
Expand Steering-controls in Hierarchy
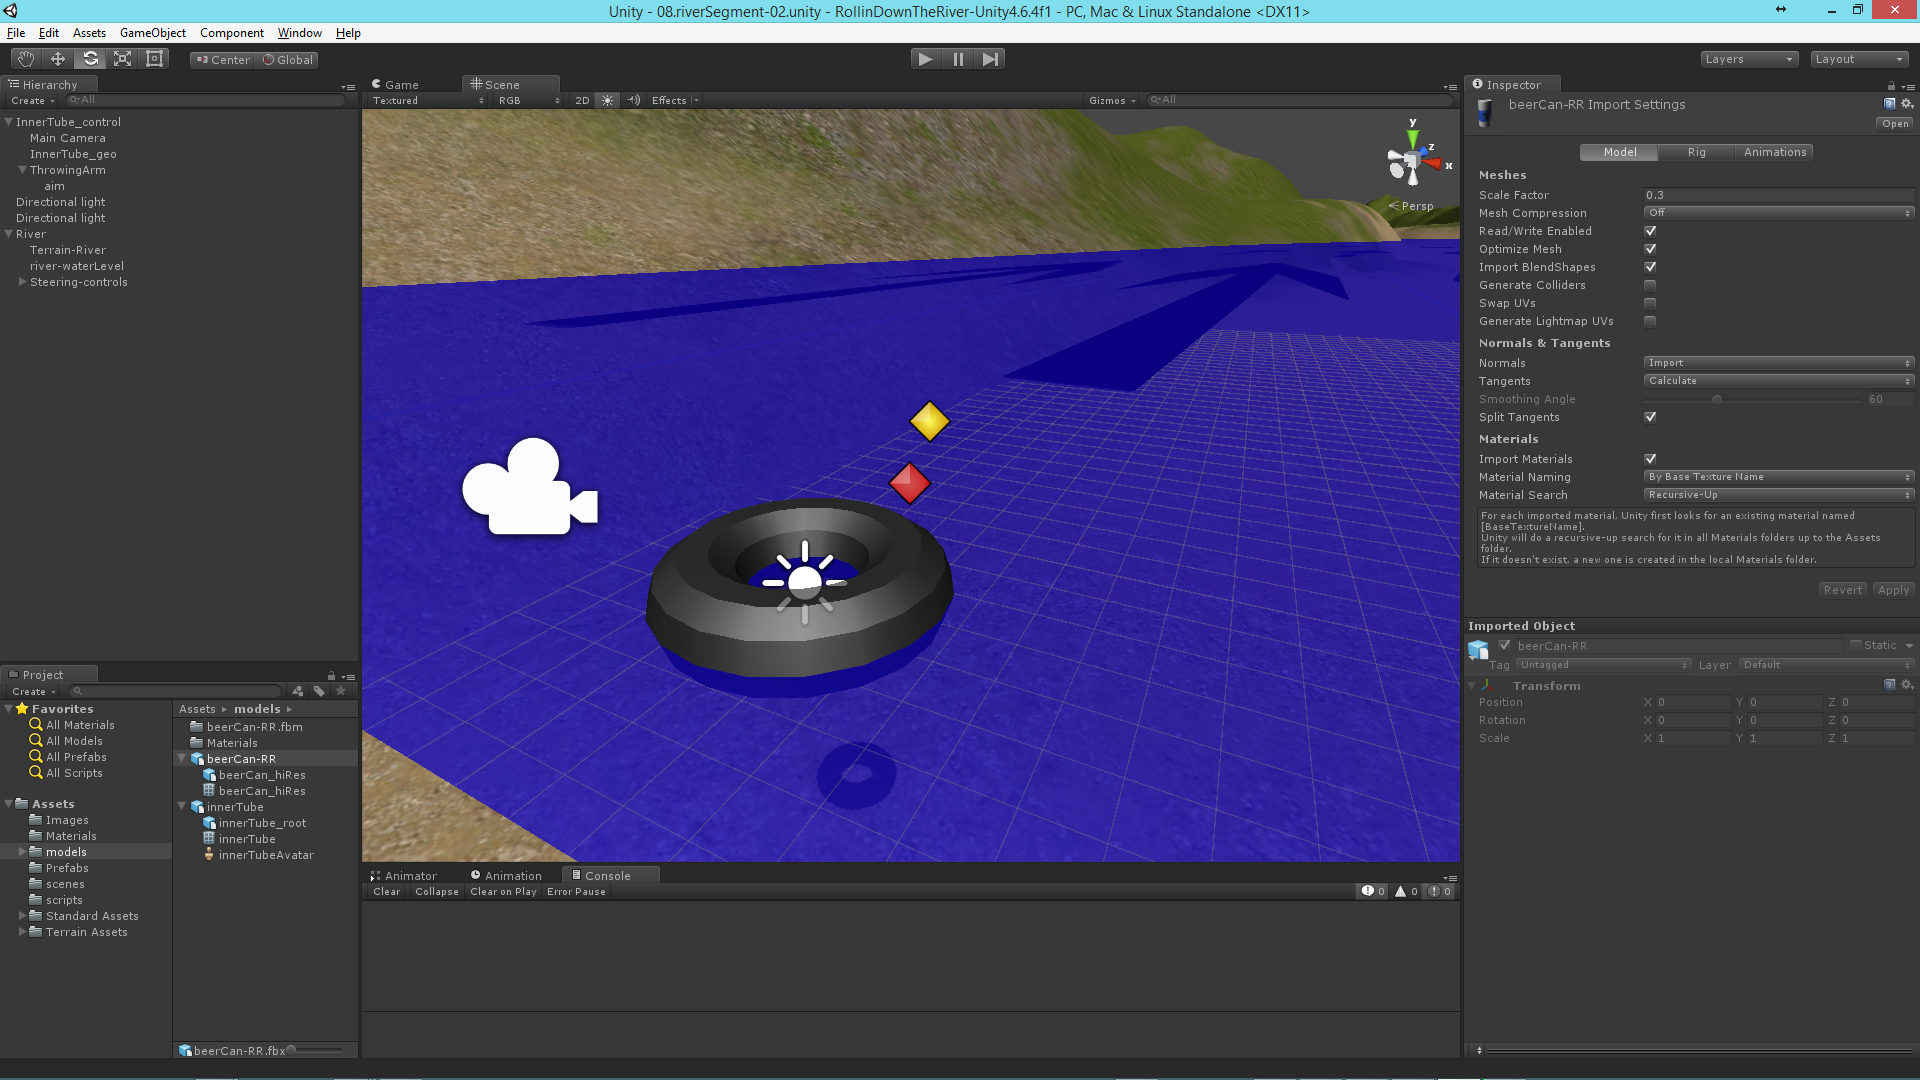22,282
